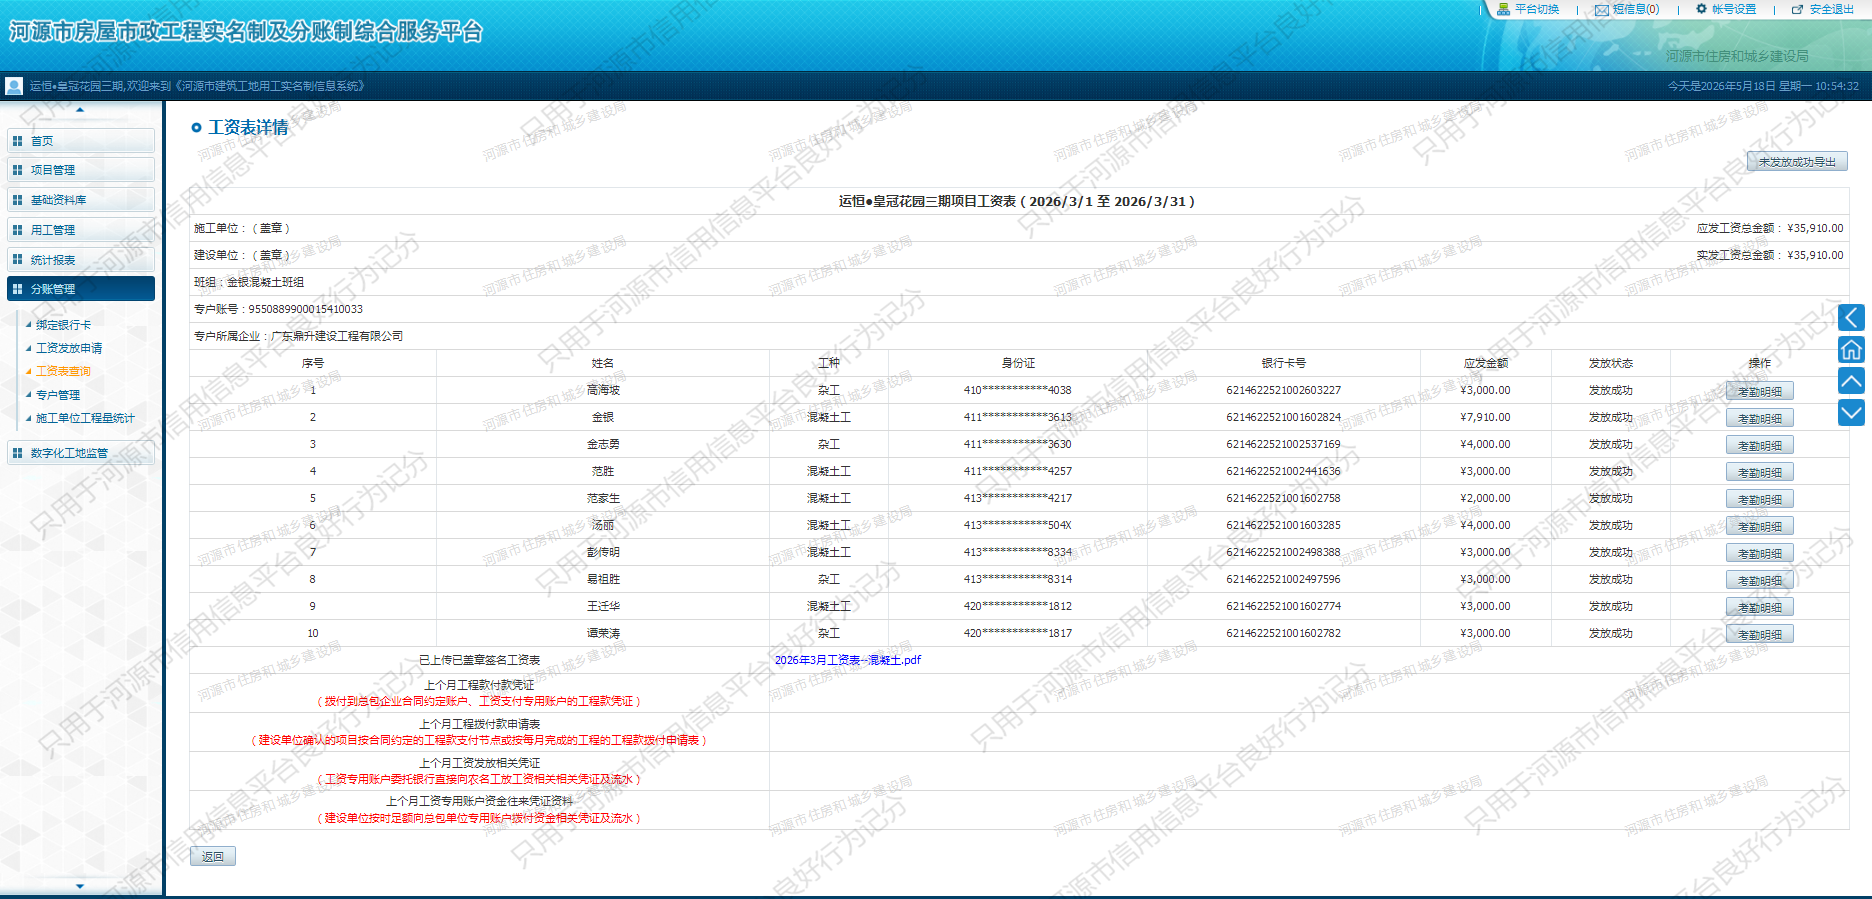Open the 首页 menu item

click(81, 141)
